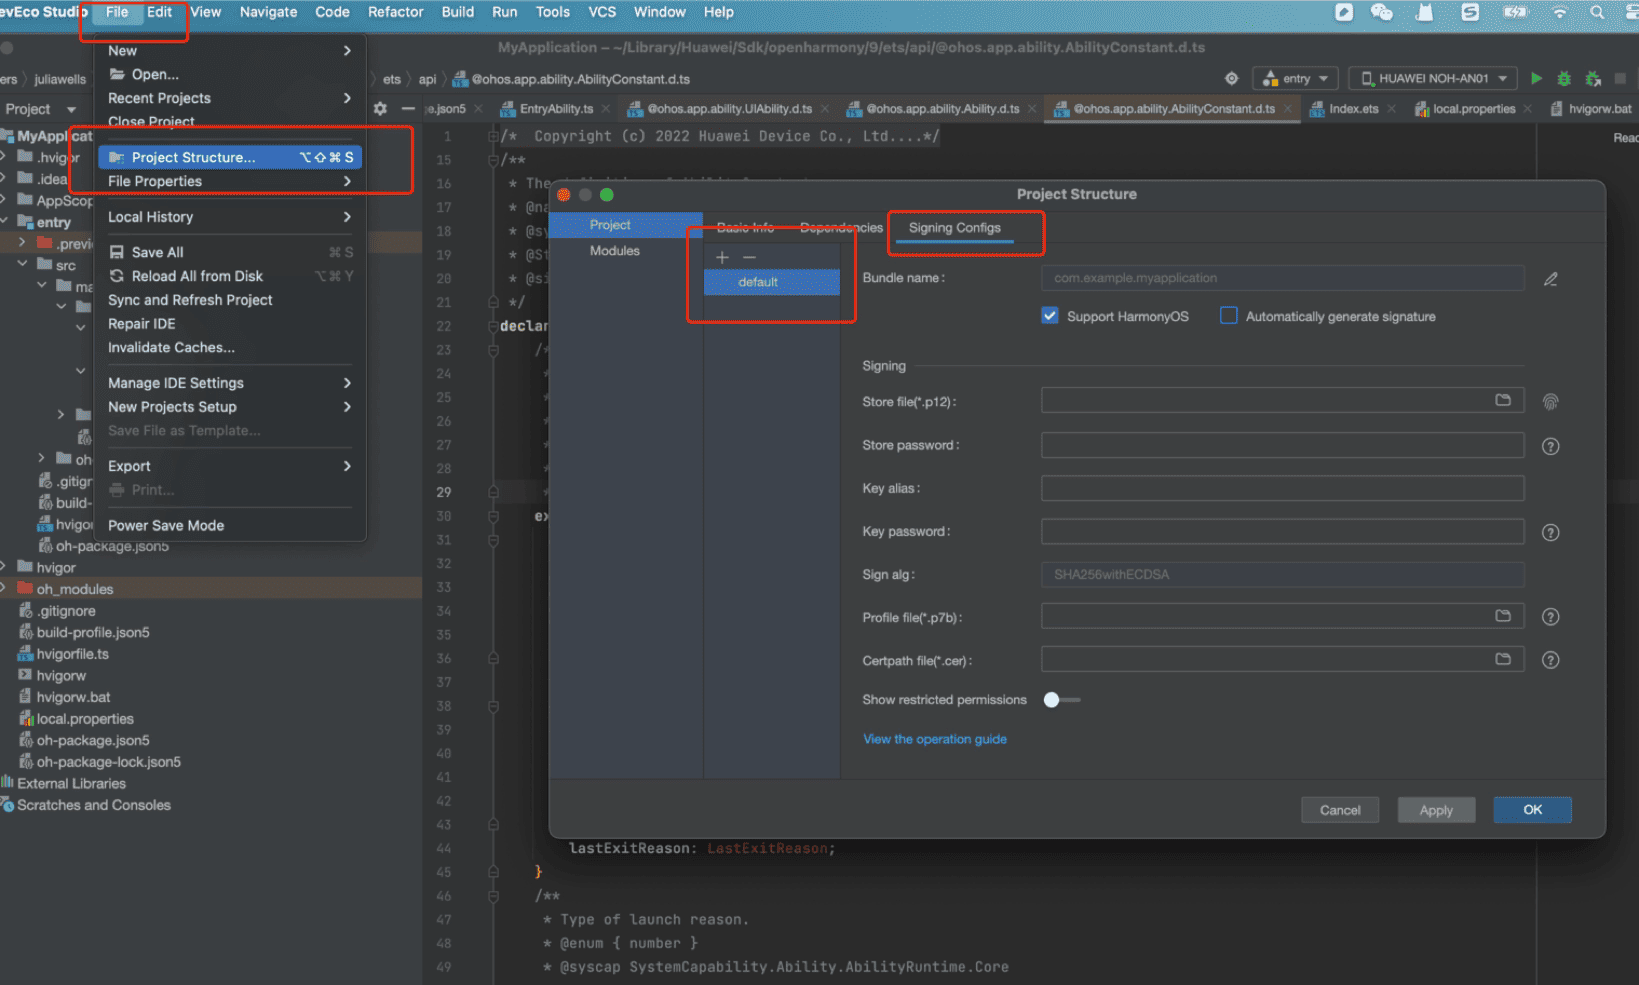The image size is (1639, 985).
Task: Click the fingerprint icon beside Store file
Action: click(x=1550, y=402)
